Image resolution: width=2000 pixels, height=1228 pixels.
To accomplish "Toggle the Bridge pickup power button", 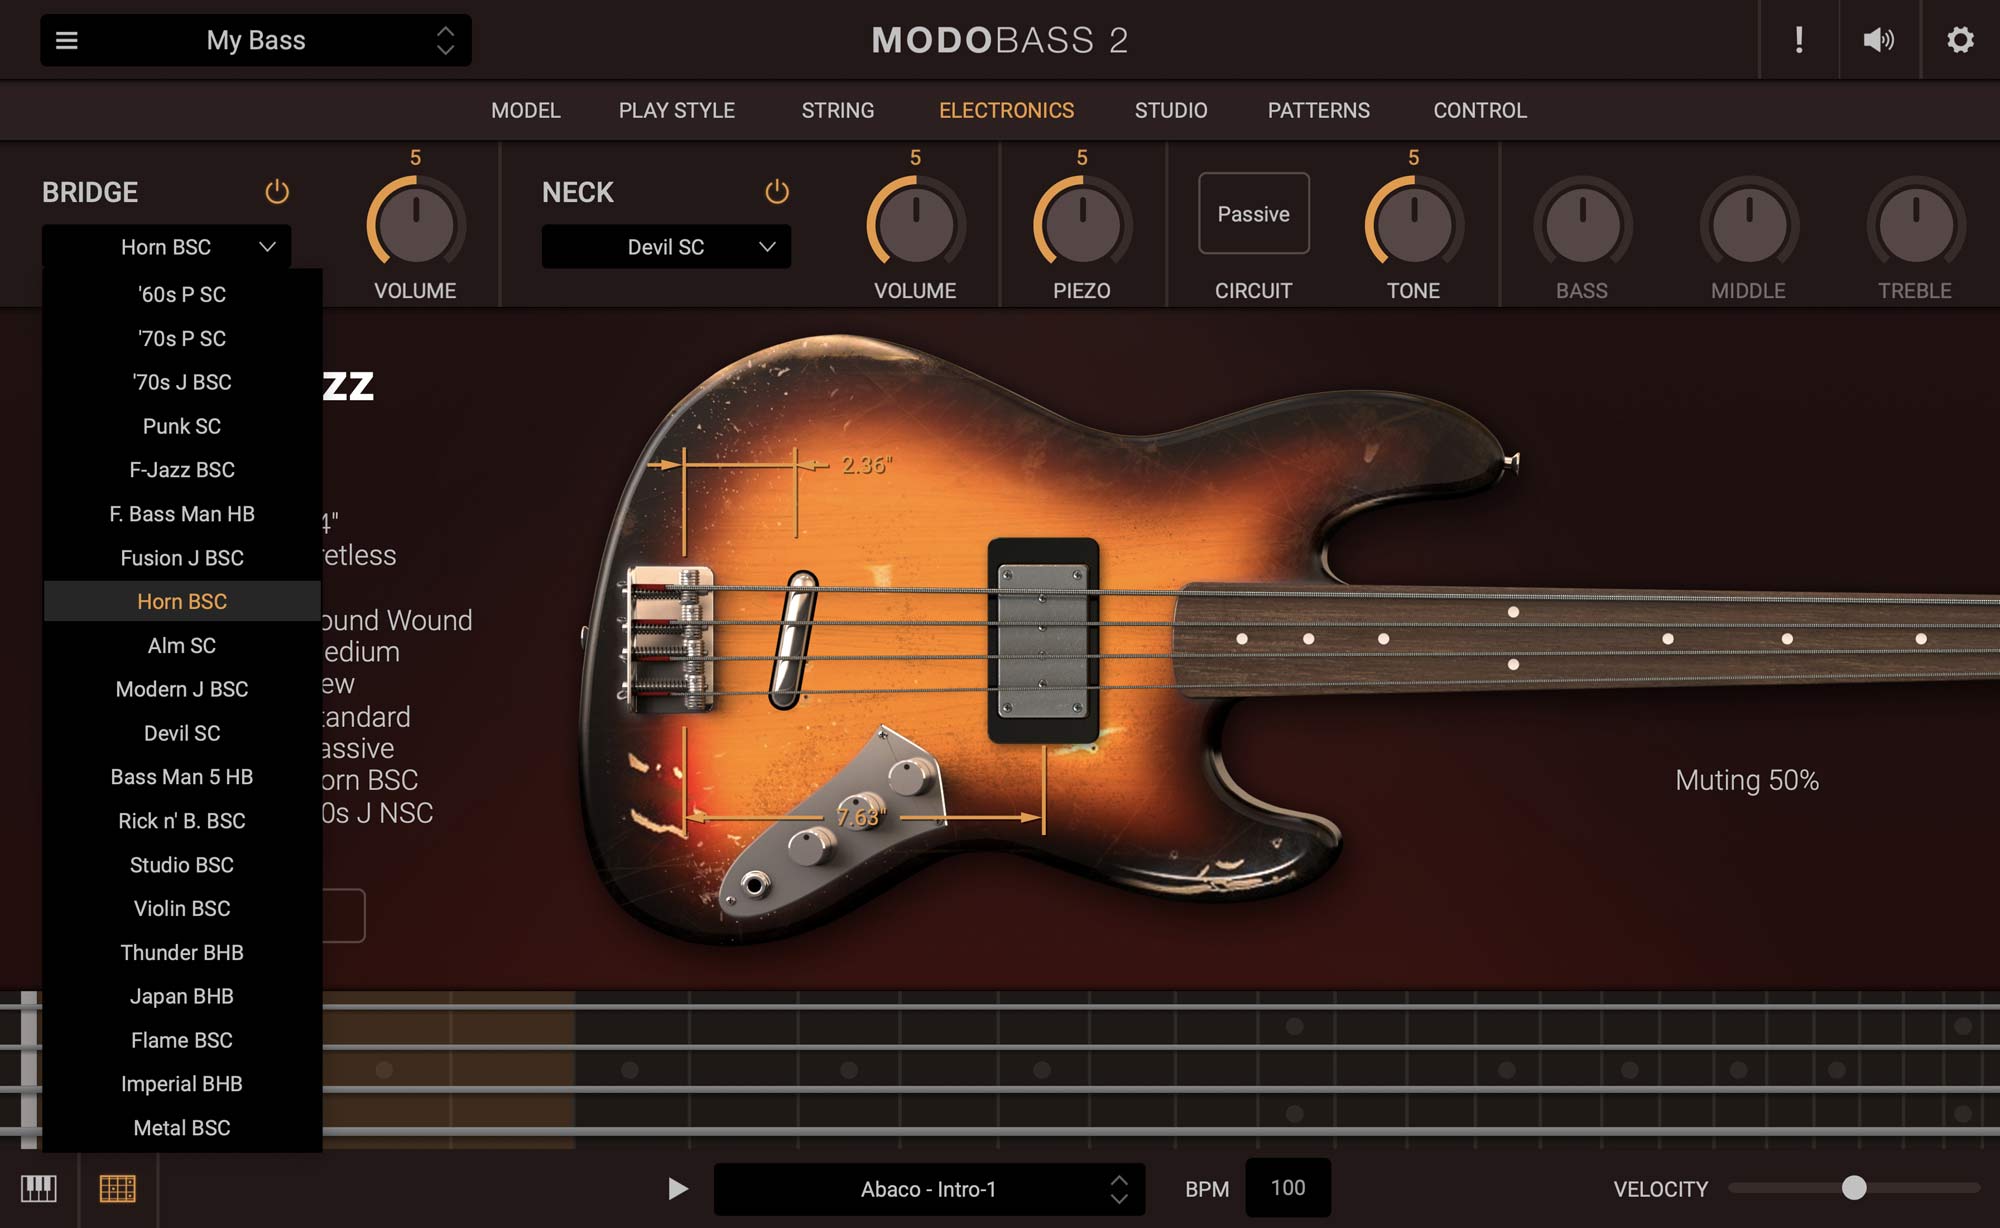I will coord(277,191).
